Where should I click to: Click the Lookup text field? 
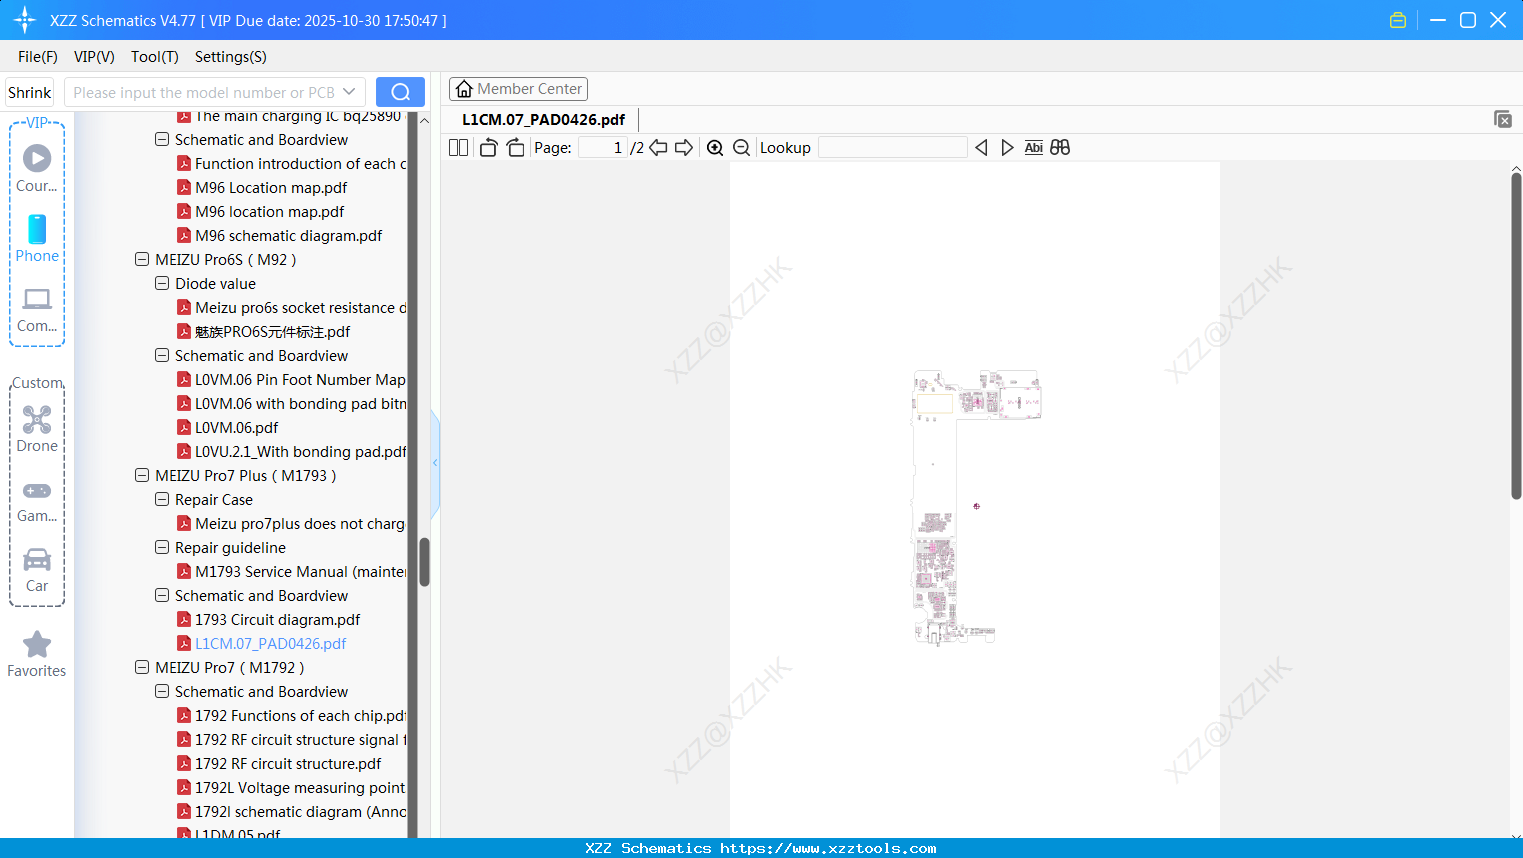[893, 147]
